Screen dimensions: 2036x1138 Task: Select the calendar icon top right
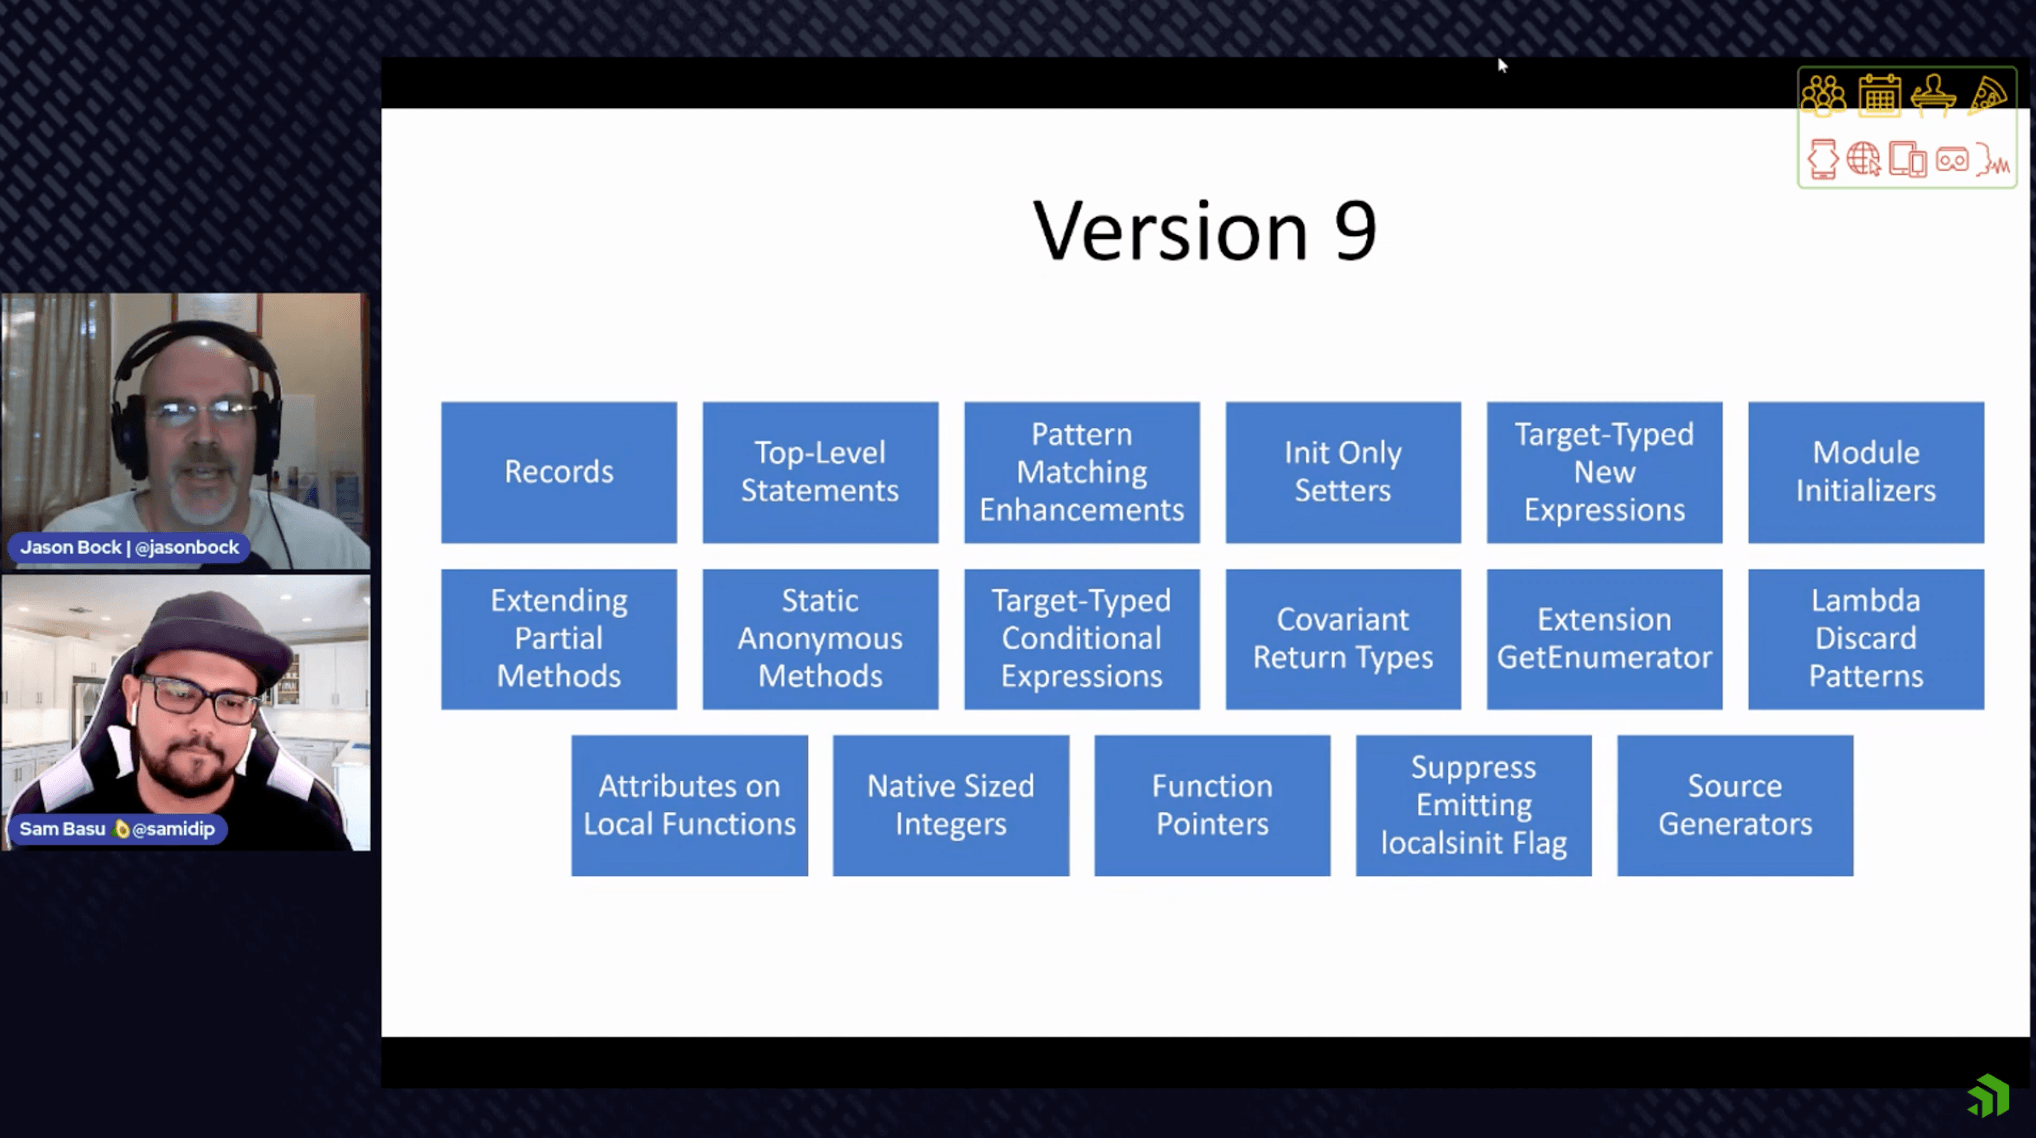pyautogui.click(x=1879, y=95)
